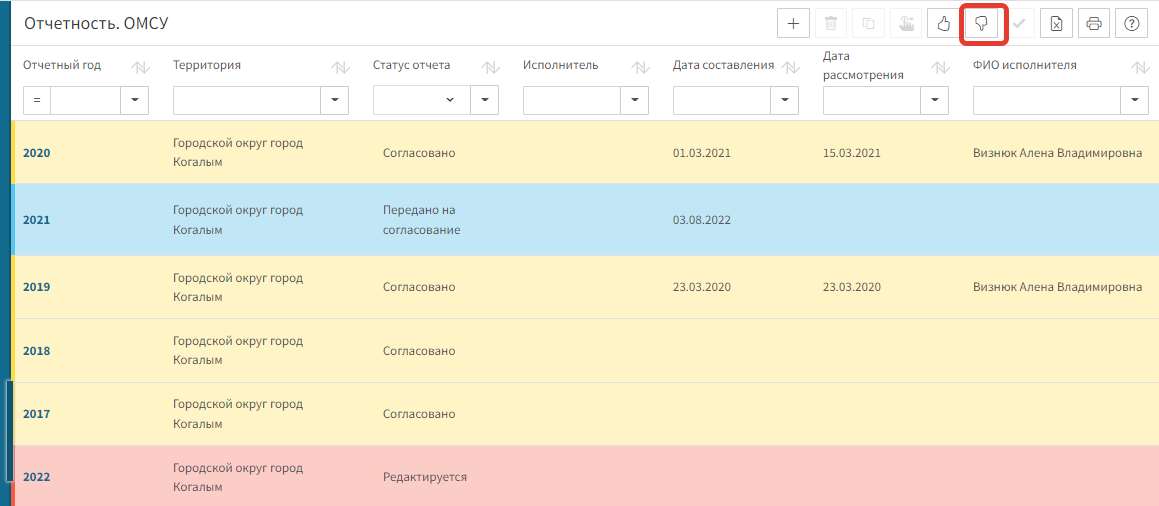Viewport: 1159px width, 506px height.
Task: Click the copy record icon
Action: (x=869, y=24)
